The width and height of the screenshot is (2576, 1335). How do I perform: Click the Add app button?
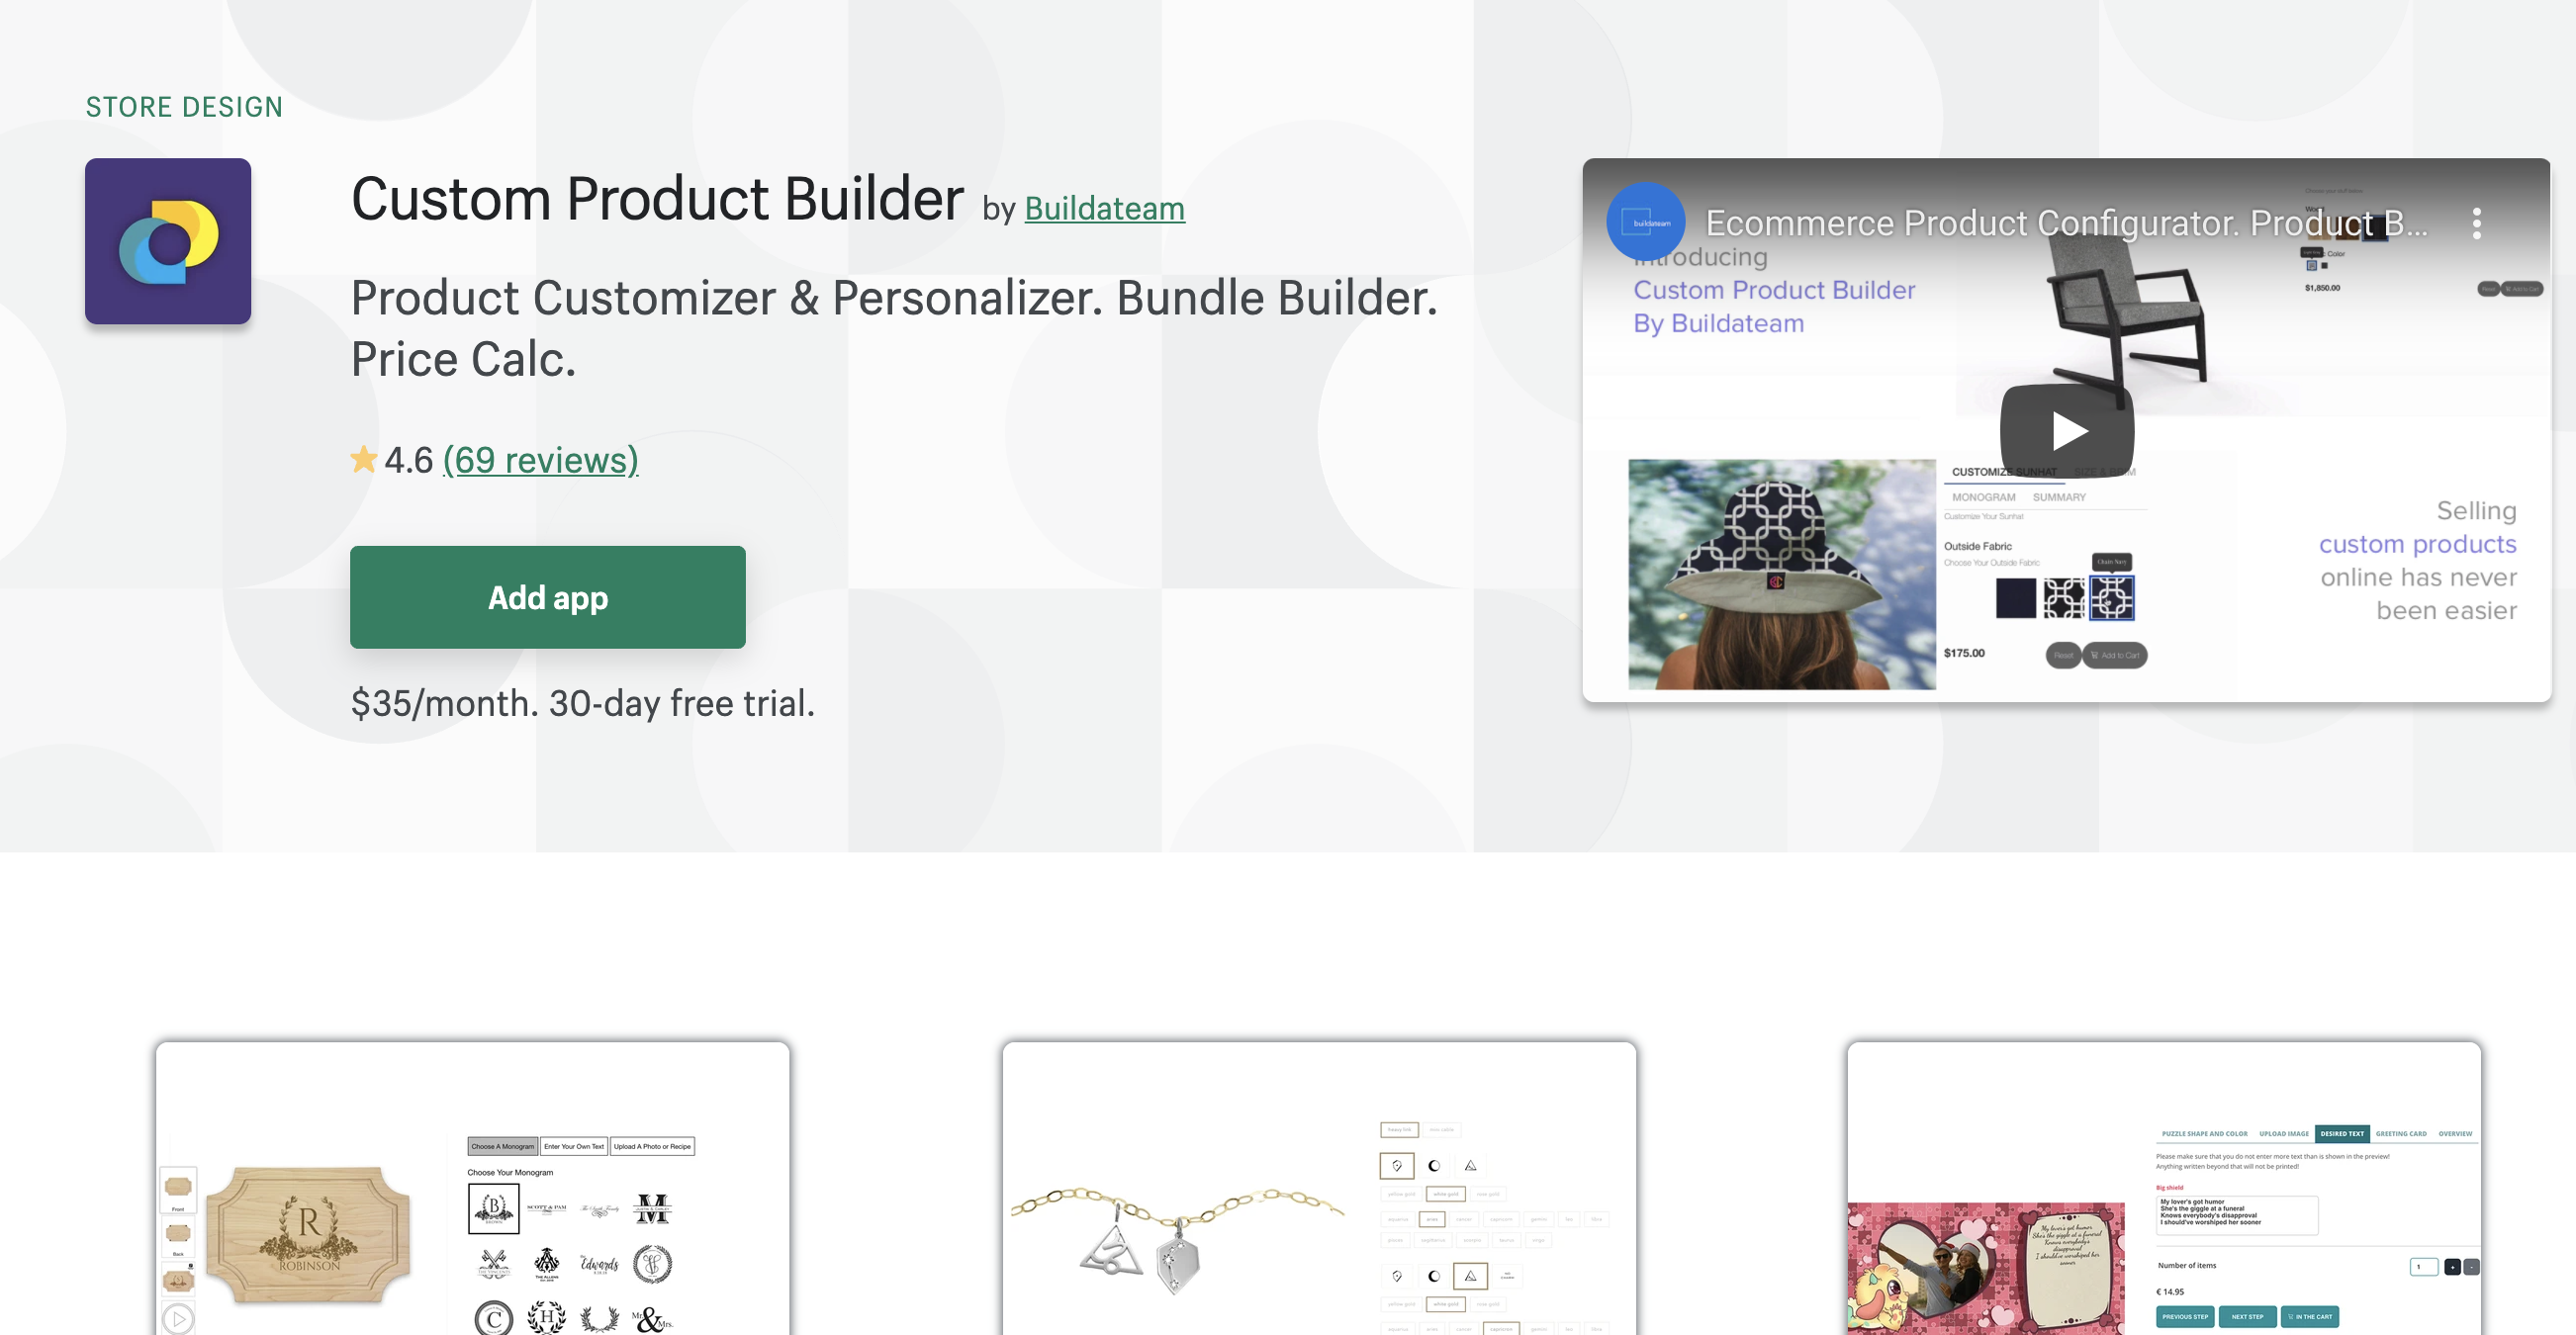click(x=548, y=597)
